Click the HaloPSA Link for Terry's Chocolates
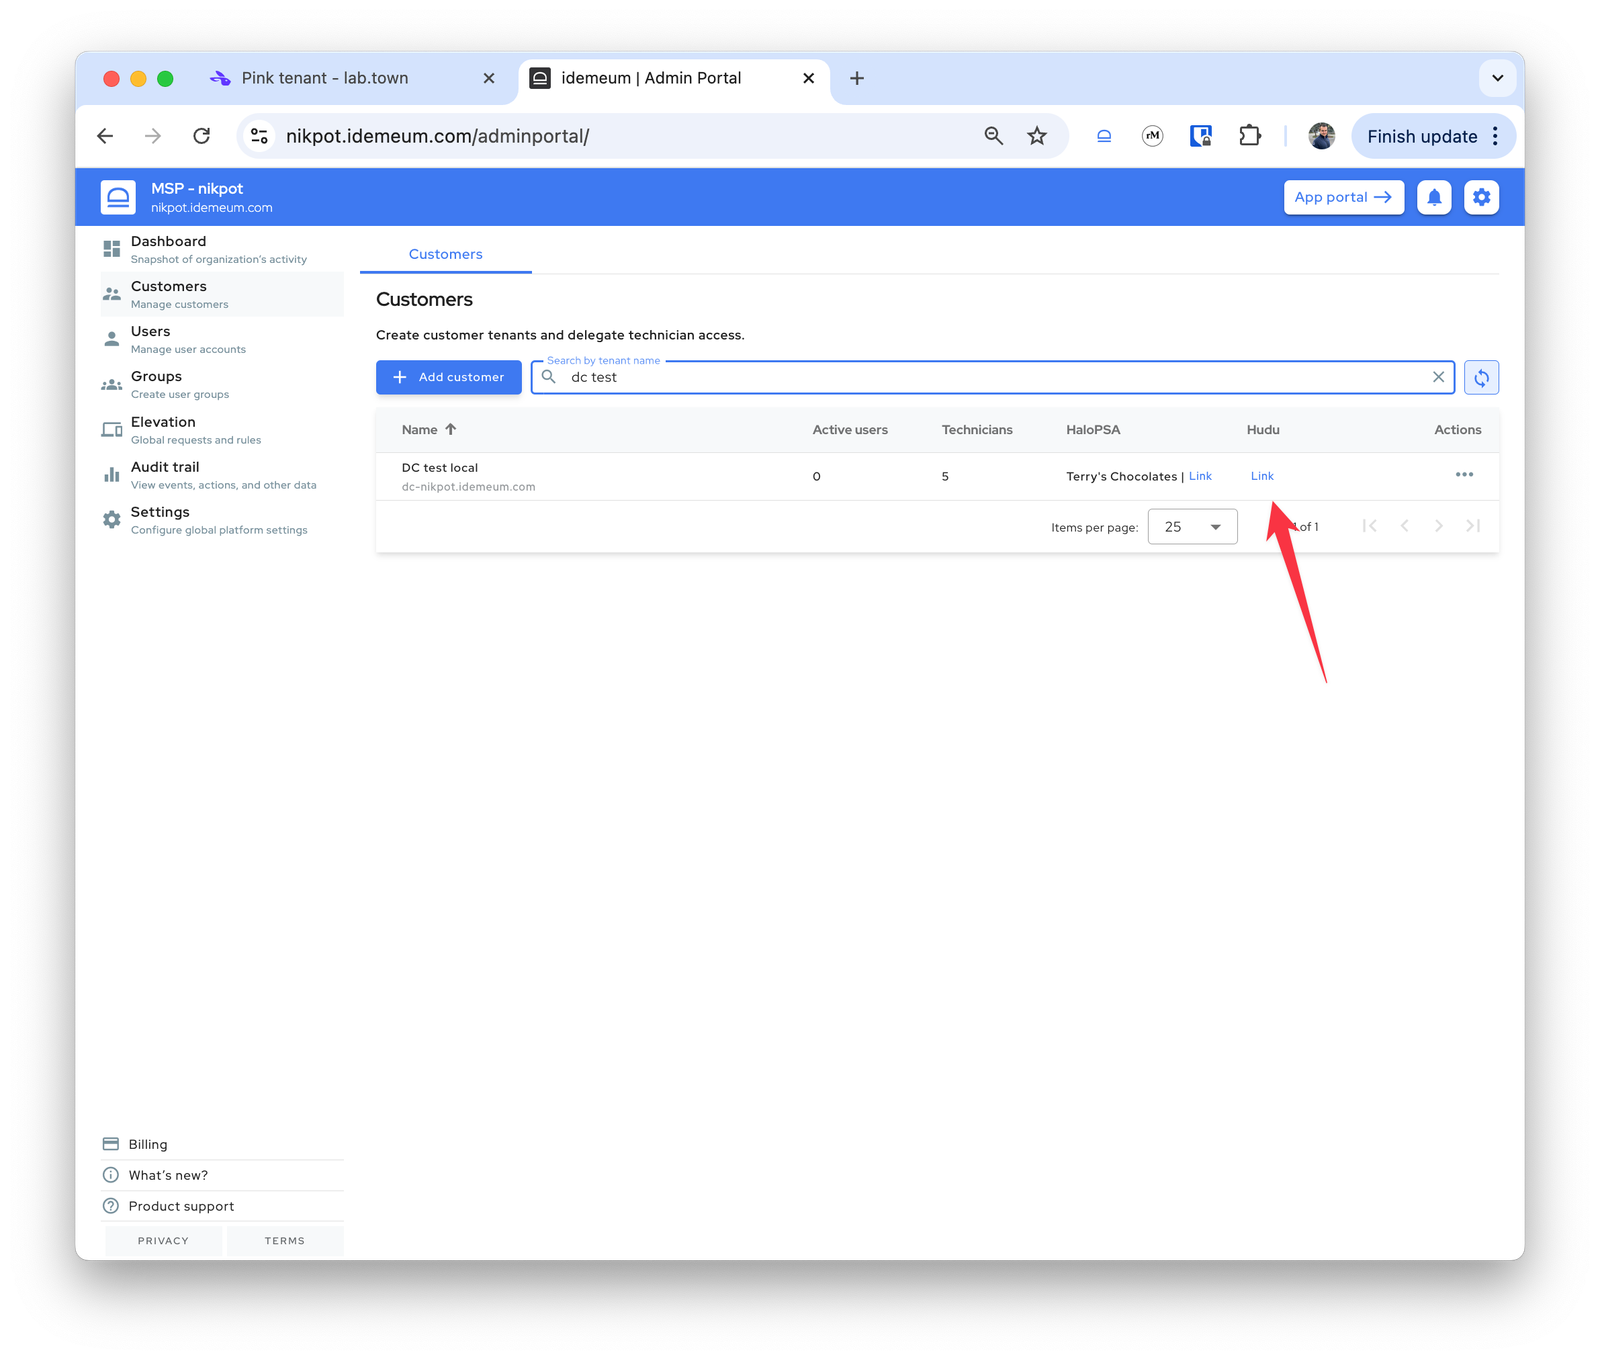Screen dimensions: 1600x1360 point(1200,476)
